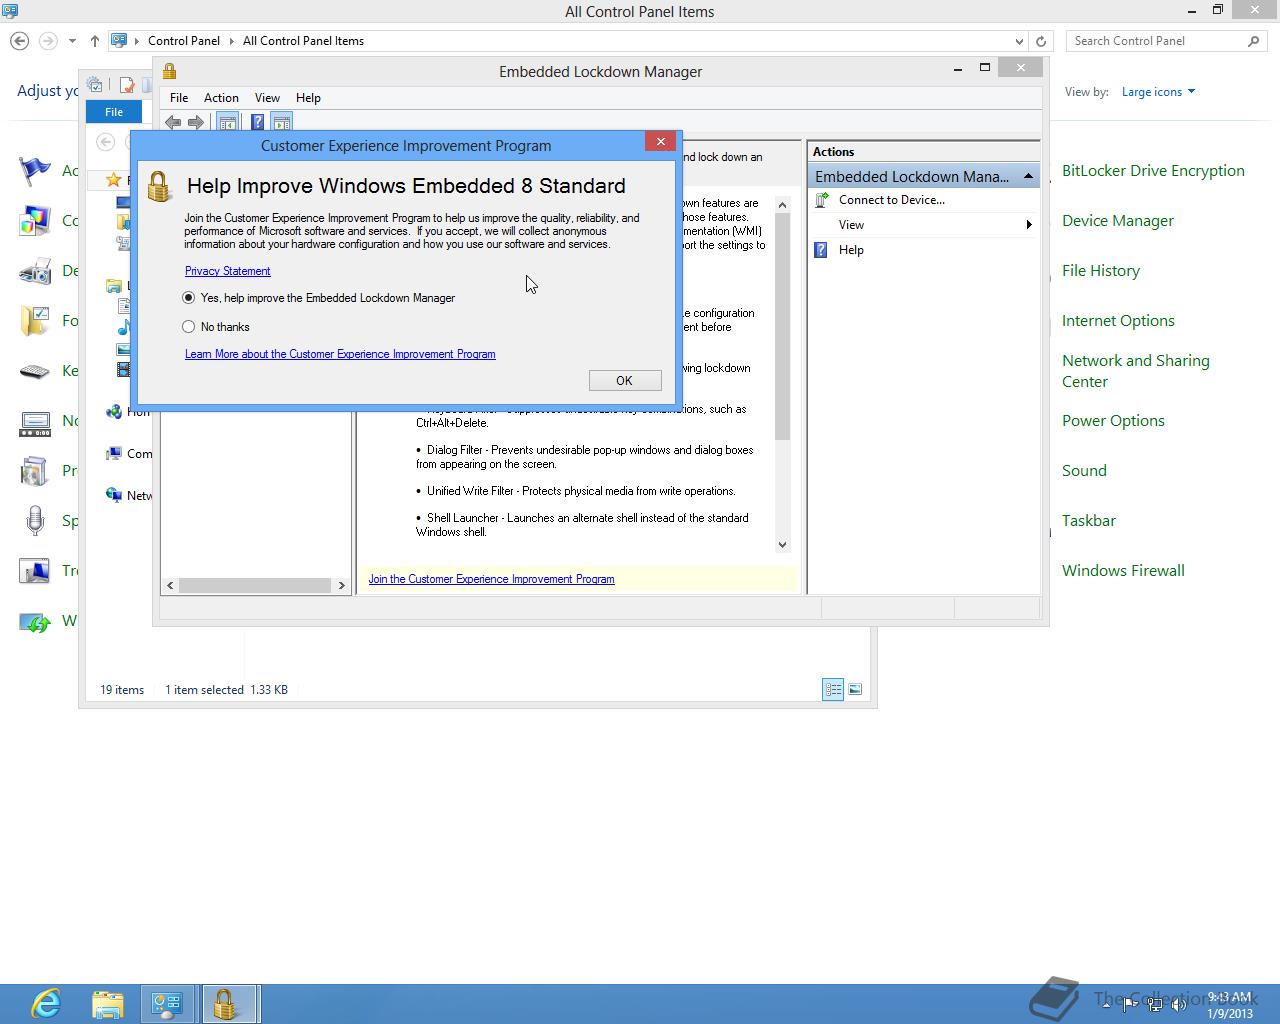Open BitLocker Drive Encryption
The height and width of the screenshot is (1024, 1280).
click(1153, 171)
